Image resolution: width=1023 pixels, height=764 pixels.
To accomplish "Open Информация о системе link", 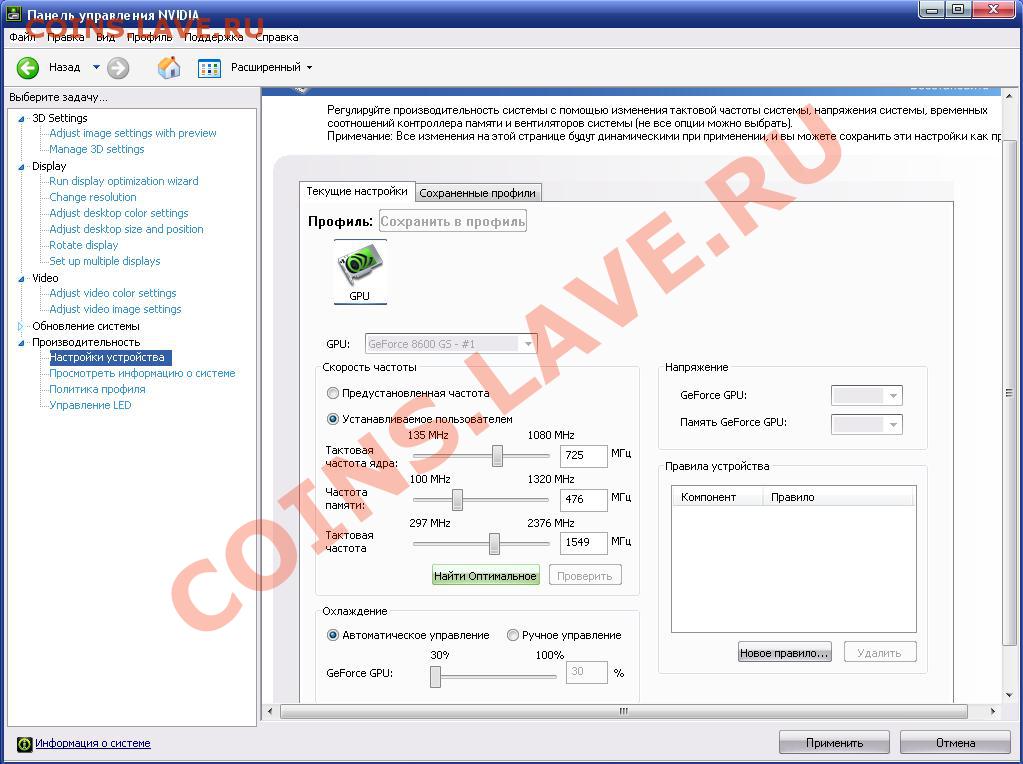I will (x=93, y=743).
